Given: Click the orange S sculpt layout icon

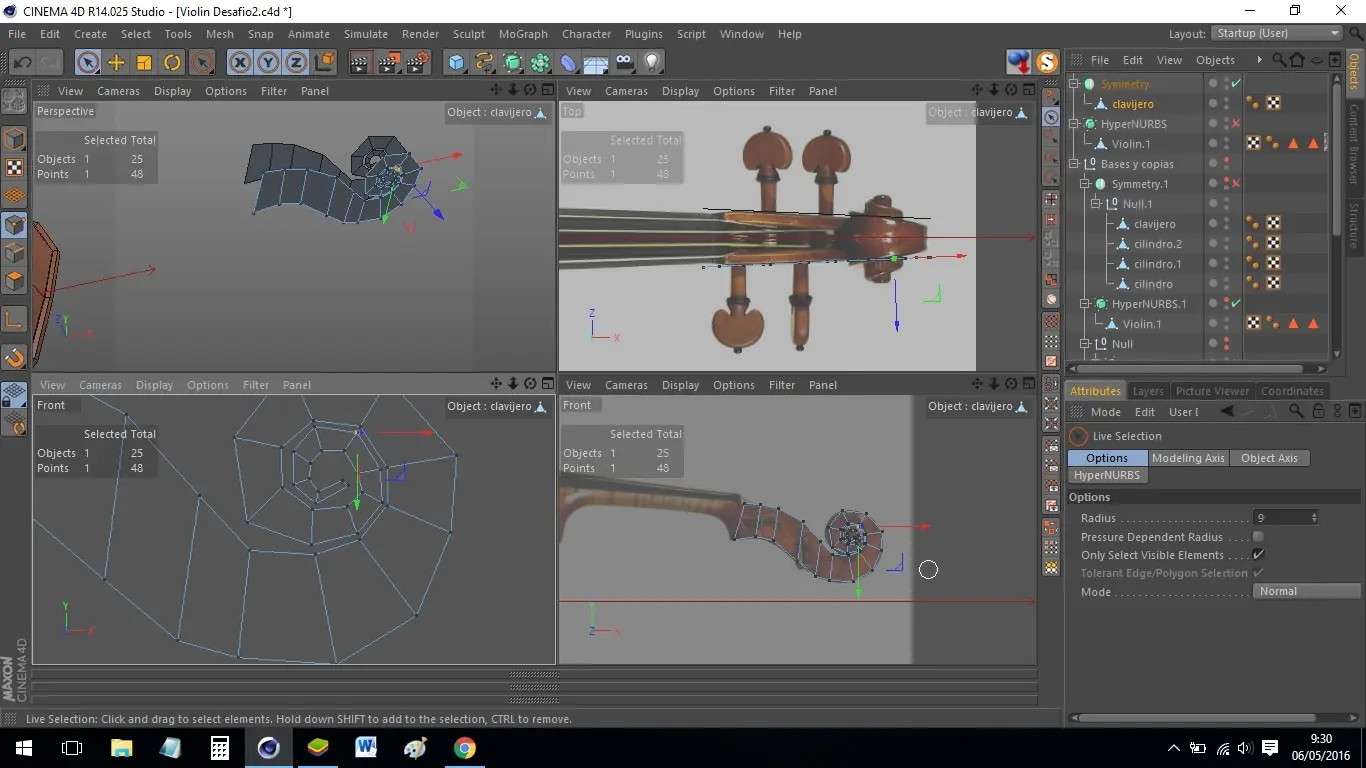Looking at the screenshot, I should click(x=1047, y=62).
